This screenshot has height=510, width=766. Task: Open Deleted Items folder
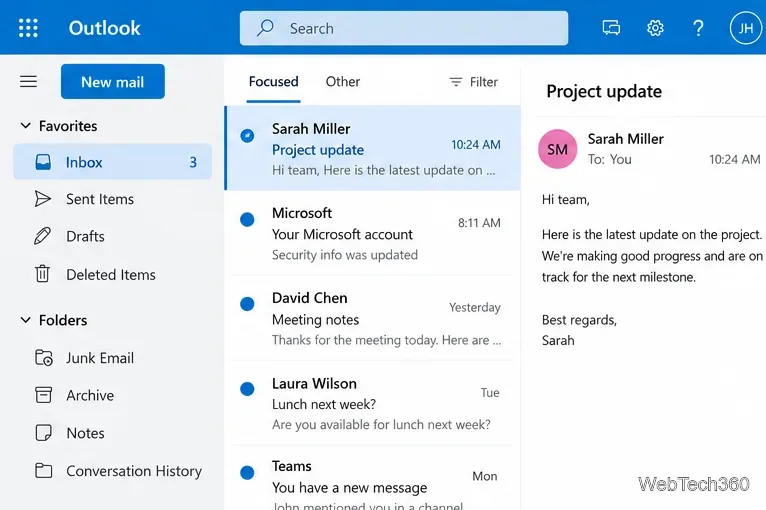tap(113, 274)
